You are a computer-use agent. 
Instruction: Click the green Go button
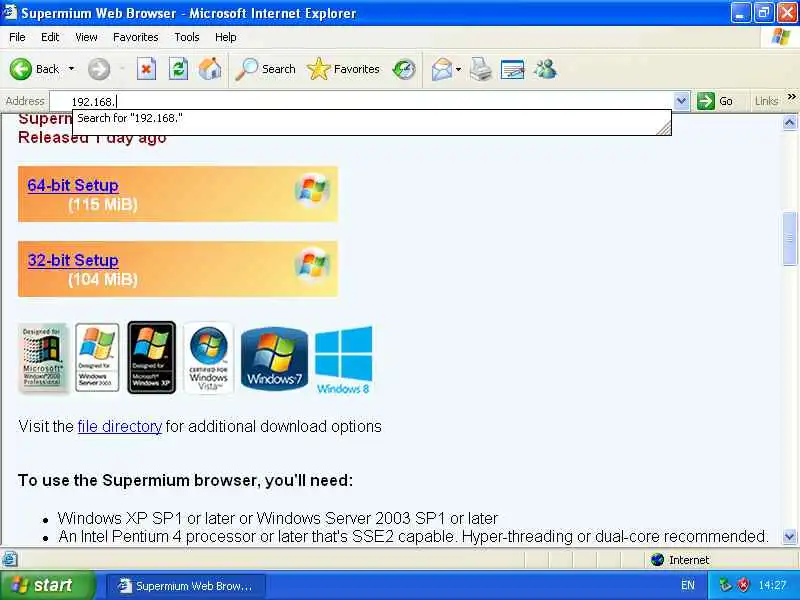pyautogui.click(x=716, y=101)
